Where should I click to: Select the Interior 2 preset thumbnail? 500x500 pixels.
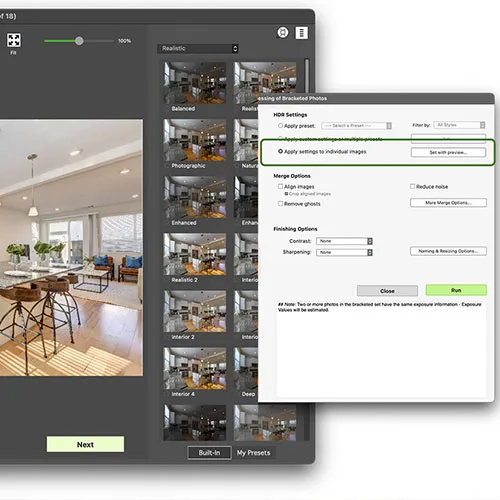pyautogui.click(x=195, y=311)
